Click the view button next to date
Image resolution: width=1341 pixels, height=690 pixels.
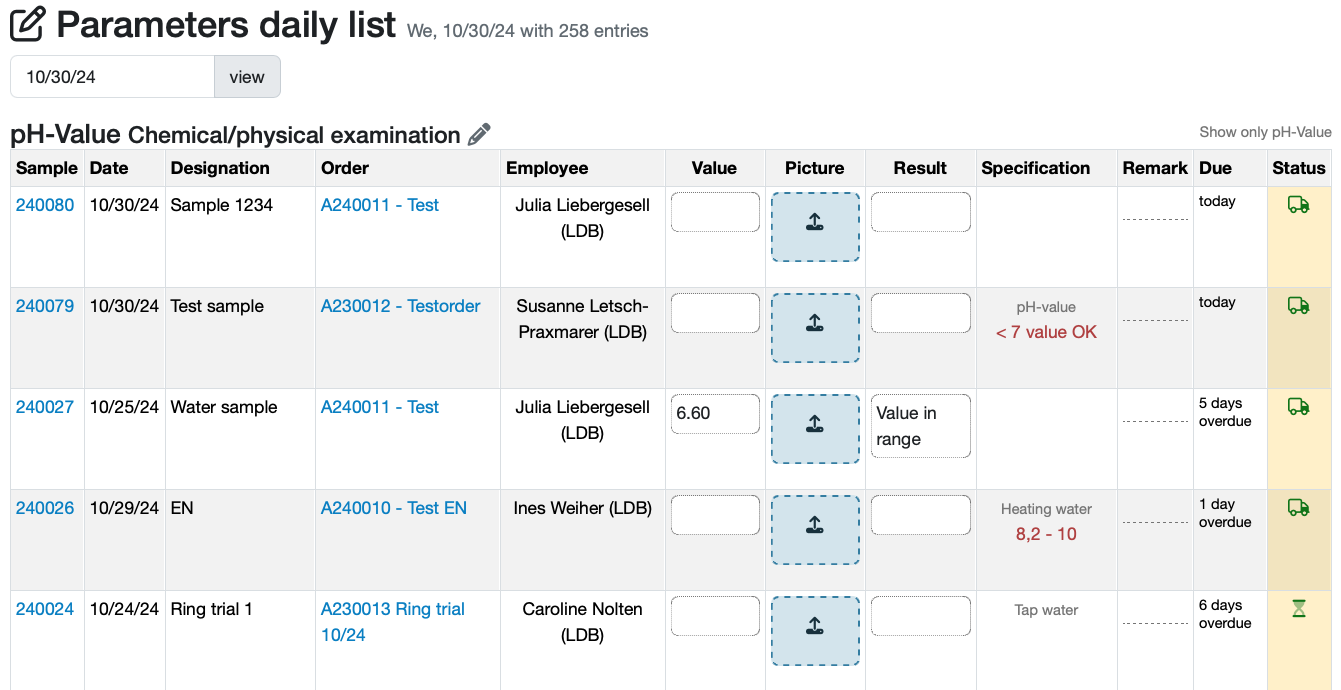point(247,77)
